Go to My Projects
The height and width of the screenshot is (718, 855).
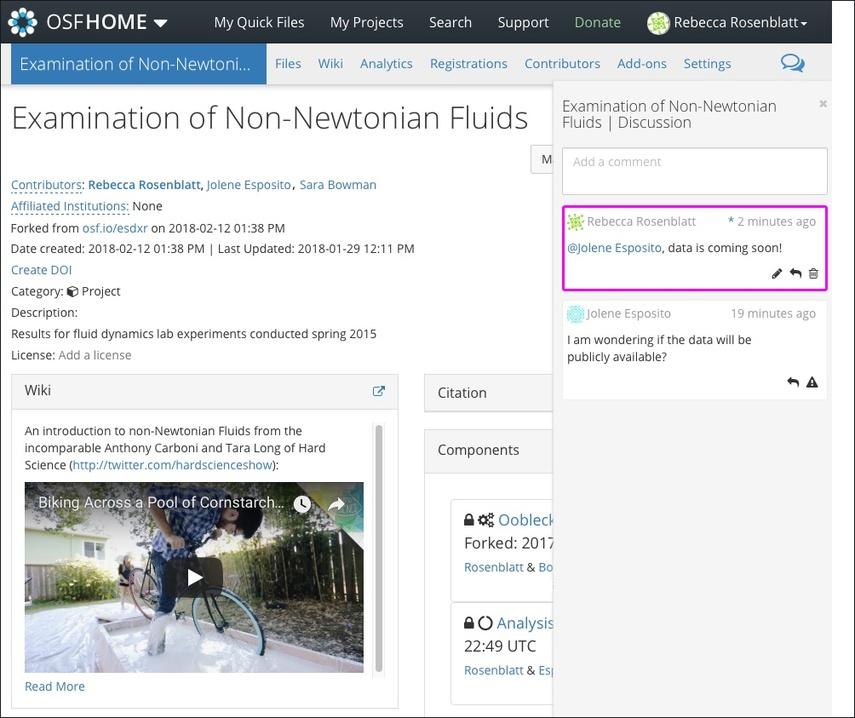(366, 22)
